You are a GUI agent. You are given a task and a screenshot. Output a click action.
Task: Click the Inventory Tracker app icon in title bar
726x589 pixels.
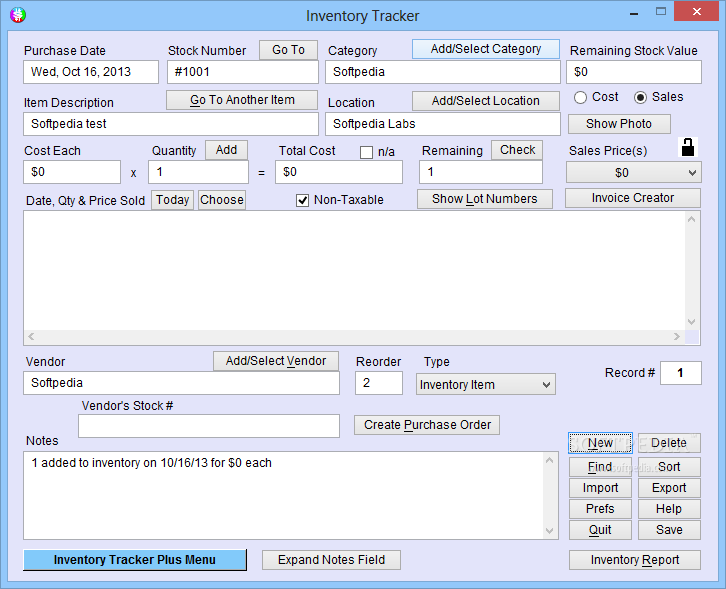click(x=18, y=15)
